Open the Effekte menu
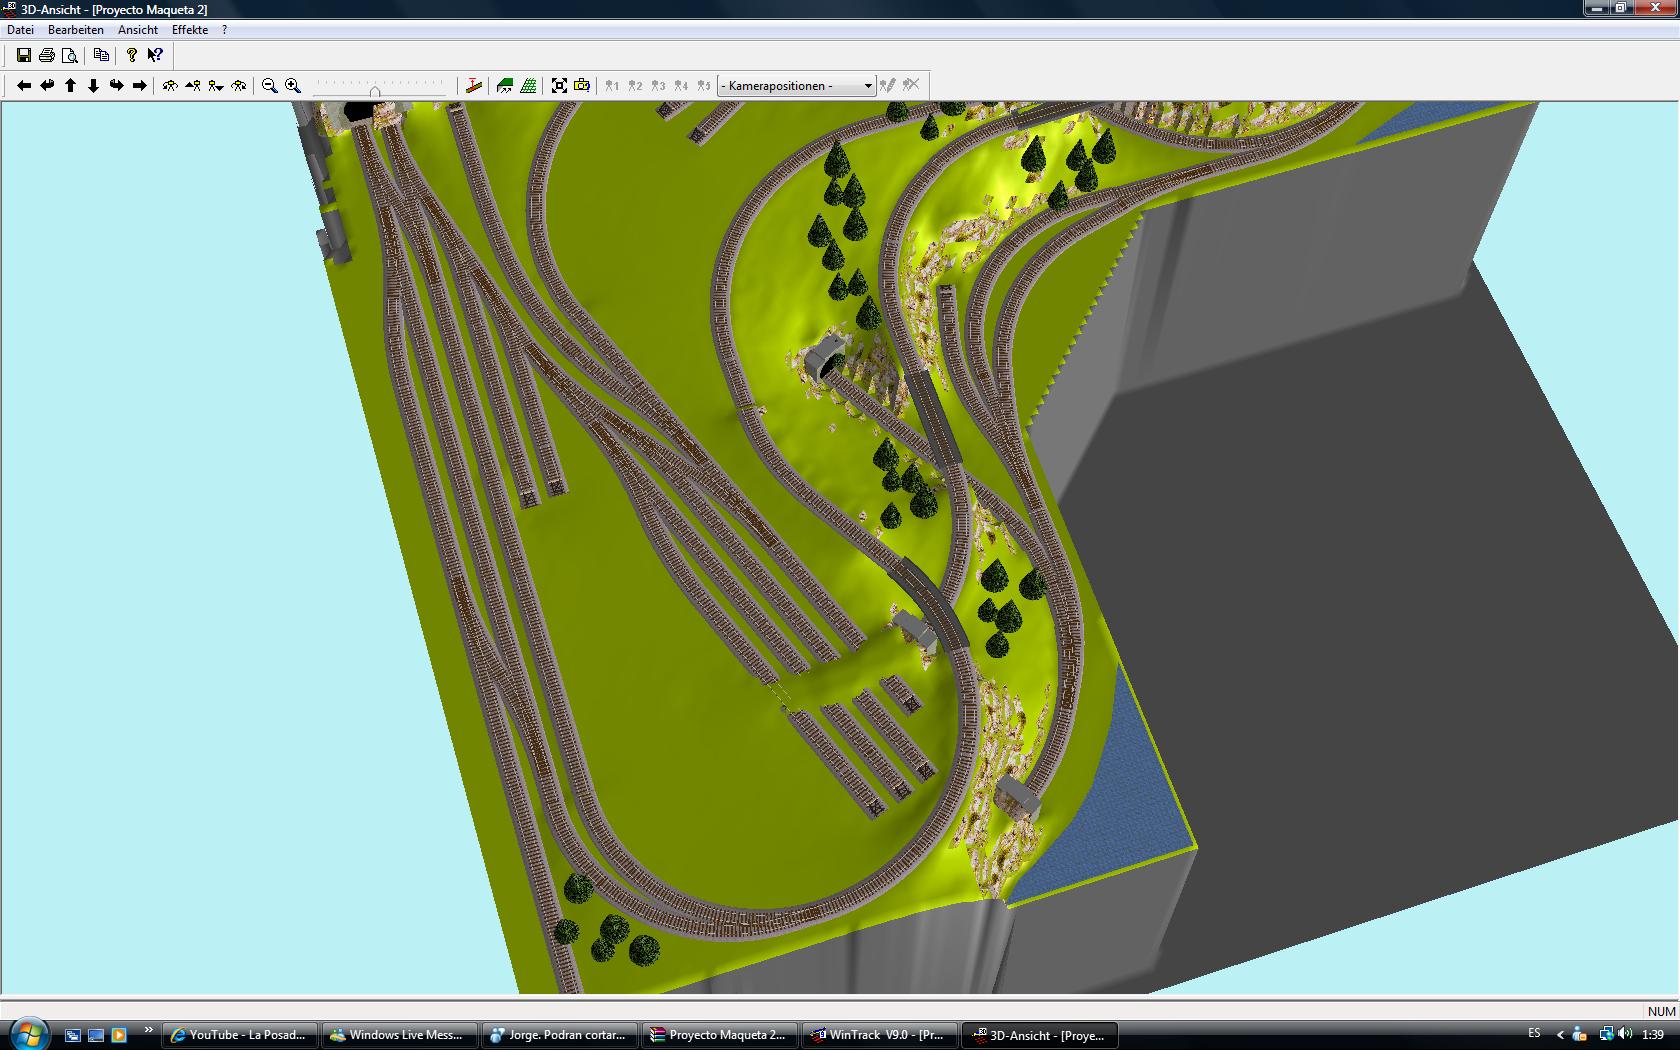Viewport: 1680px width, 1050px height. (x=190, y=30)
